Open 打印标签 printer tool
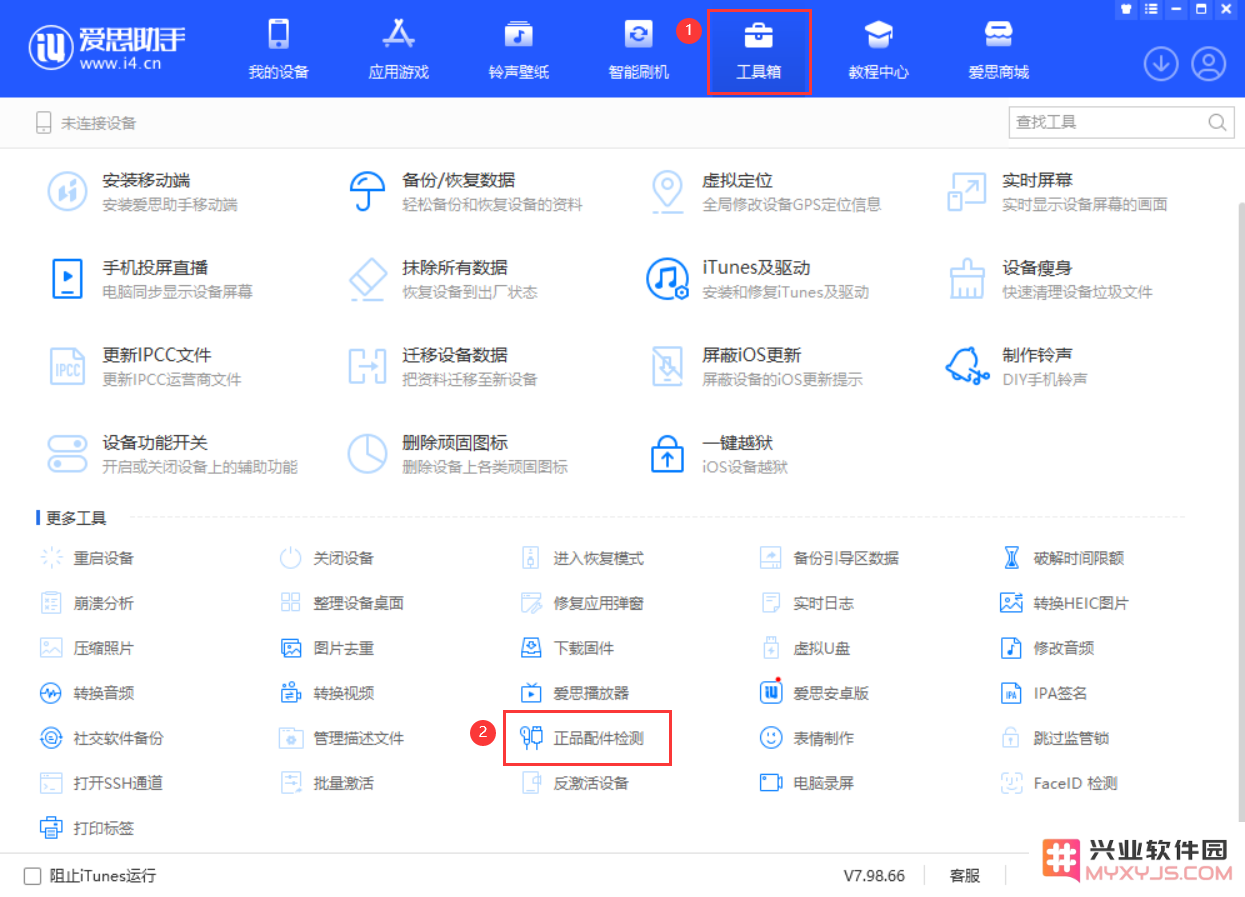Image resolution: width=1245 pixels, height=897 pixels. coord(87,828)
